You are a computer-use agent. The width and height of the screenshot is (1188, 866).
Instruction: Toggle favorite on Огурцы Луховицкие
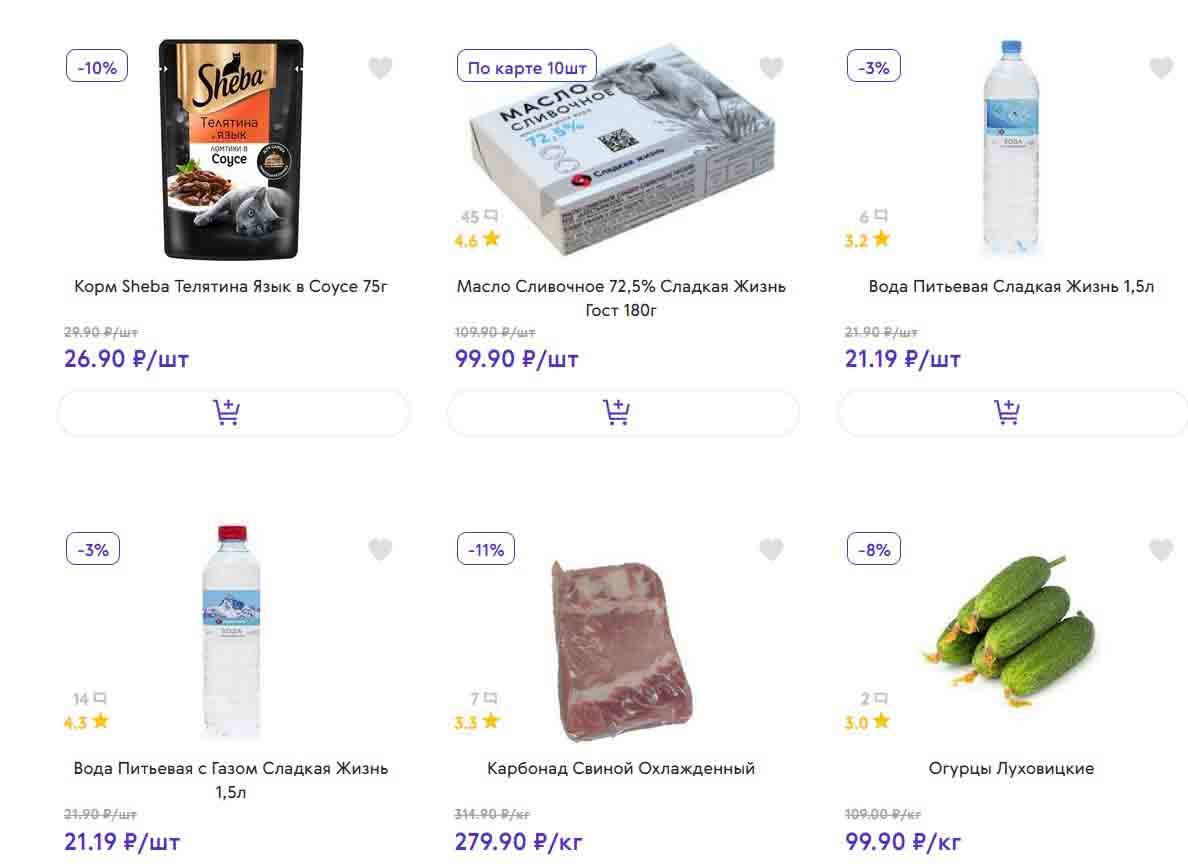coord(1161,549)
